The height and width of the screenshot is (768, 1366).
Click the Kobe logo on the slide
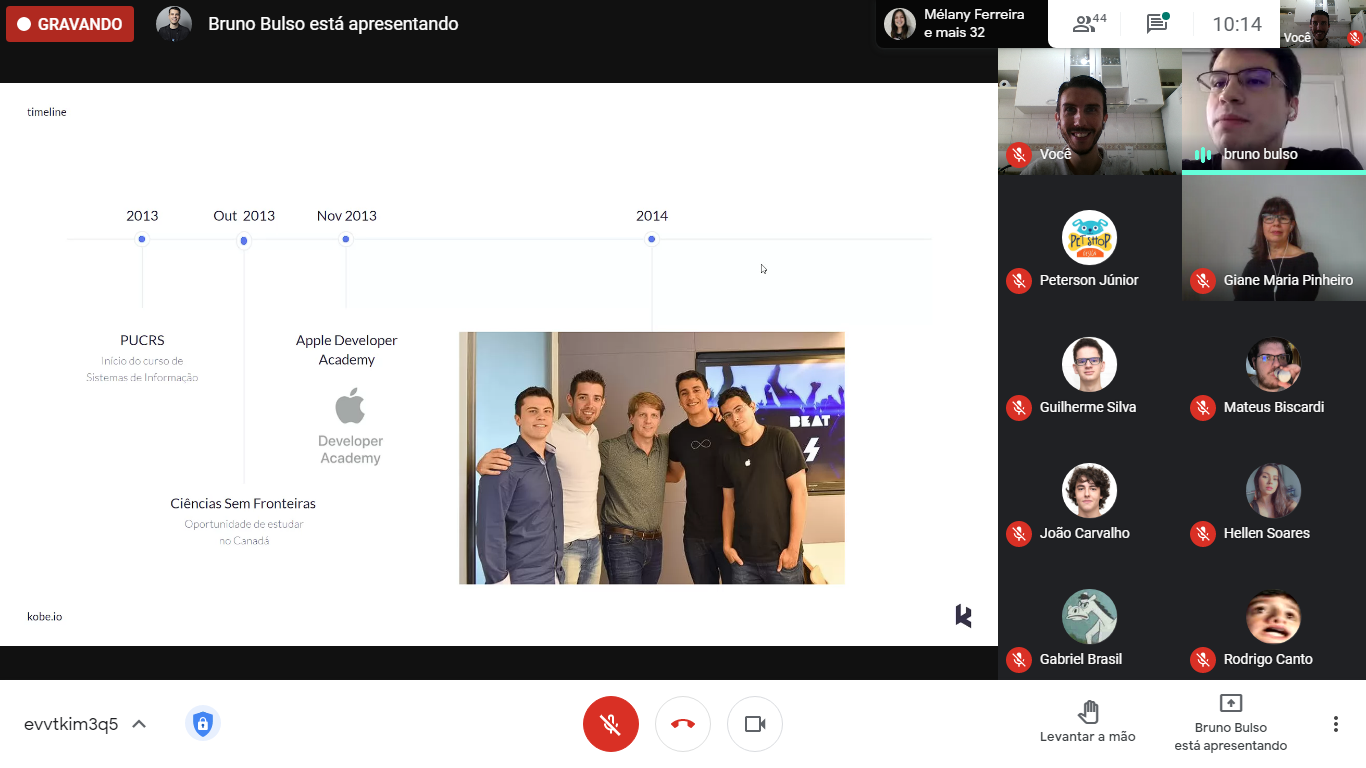point(963,616)
